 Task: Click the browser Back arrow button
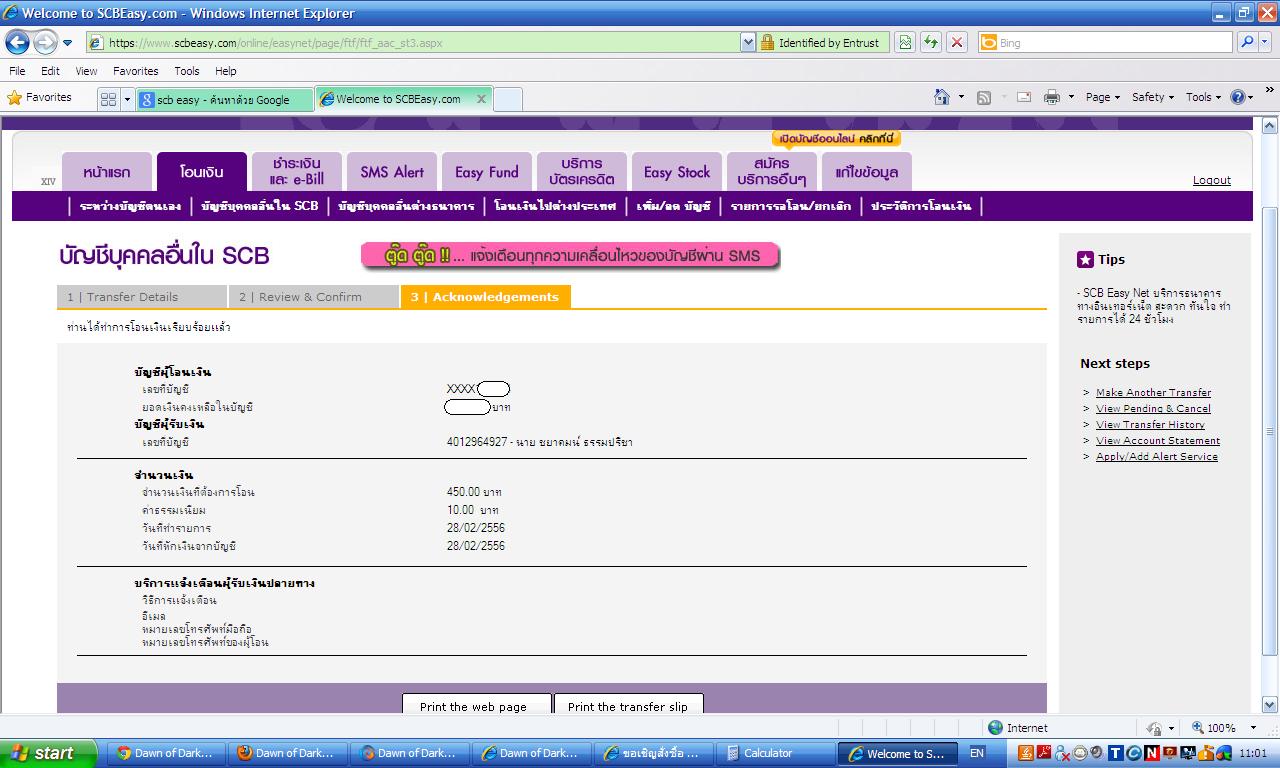pyautogui.click(x=18, y=42)
